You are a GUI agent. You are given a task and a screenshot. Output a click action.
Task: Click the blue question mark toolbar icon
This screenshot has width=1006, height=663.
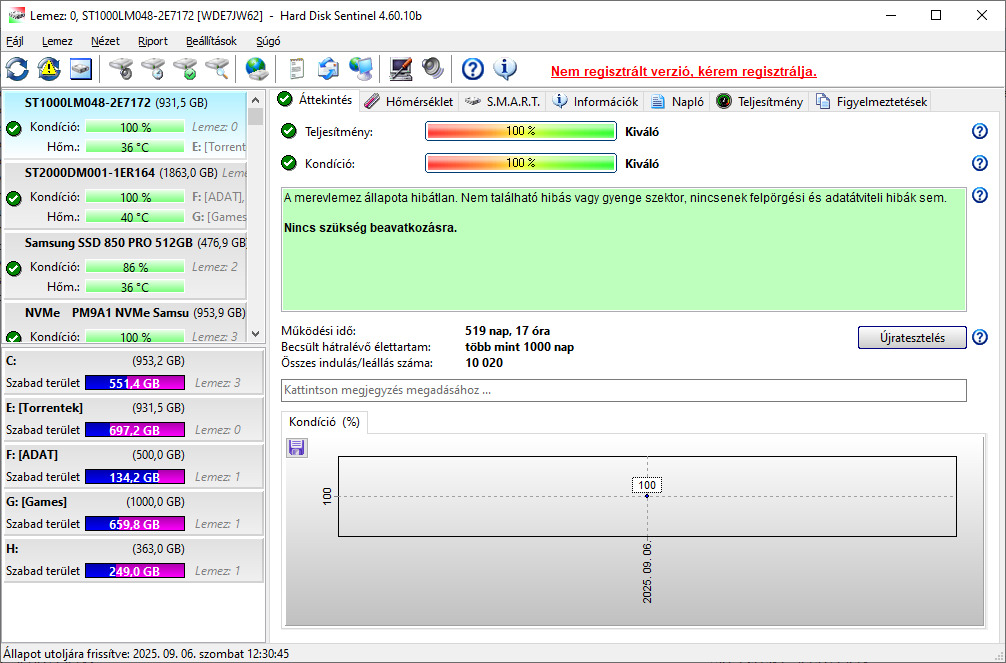click(473, 69)
